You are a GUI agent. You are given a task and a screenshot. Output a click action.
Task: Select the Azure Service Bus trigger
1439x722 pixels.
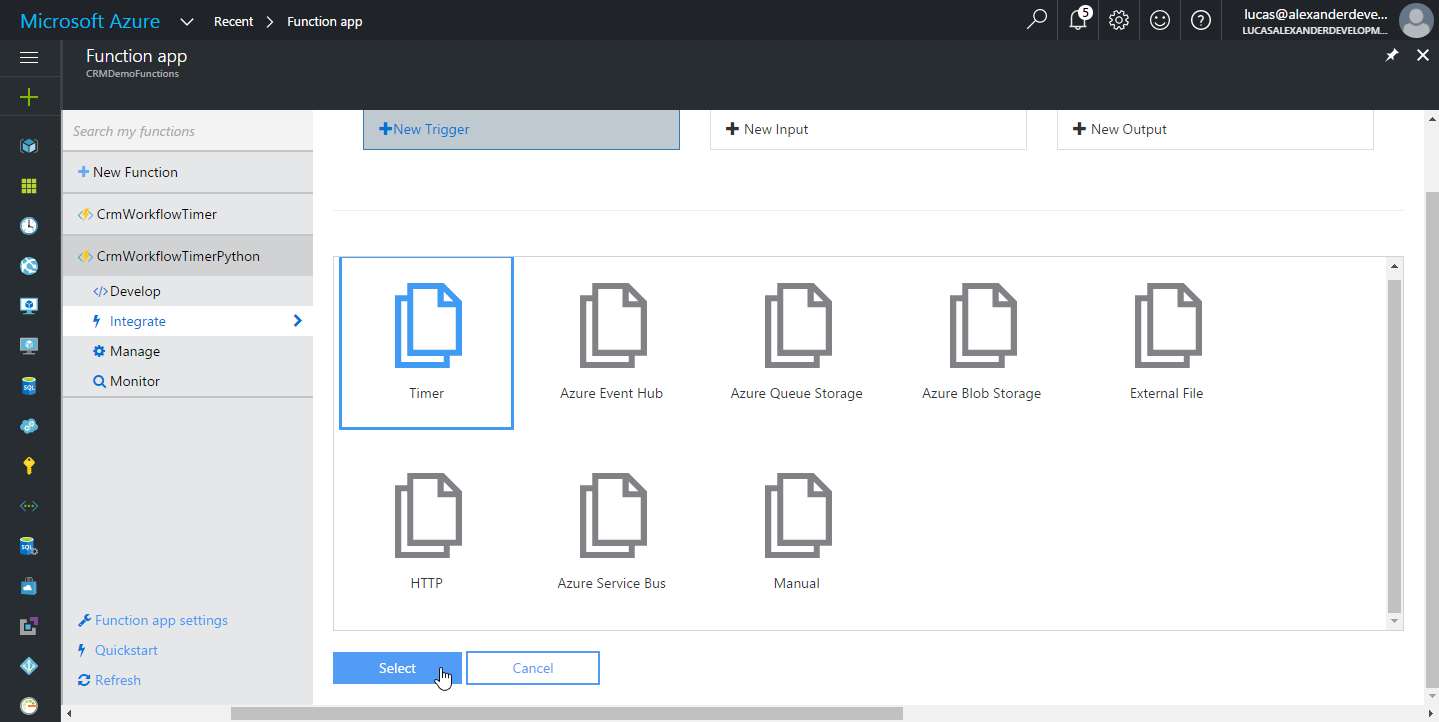(612, 516)
